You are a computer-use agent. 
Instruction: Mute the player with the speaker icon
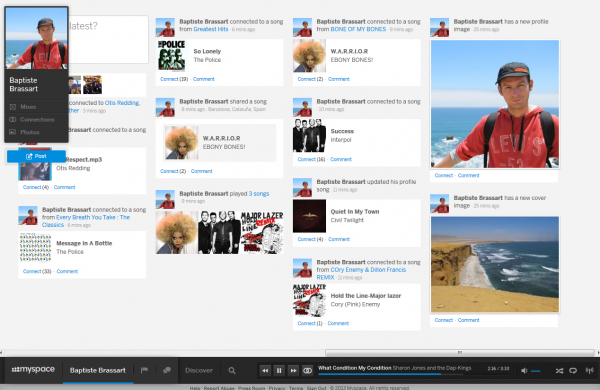tap(524, 370)
